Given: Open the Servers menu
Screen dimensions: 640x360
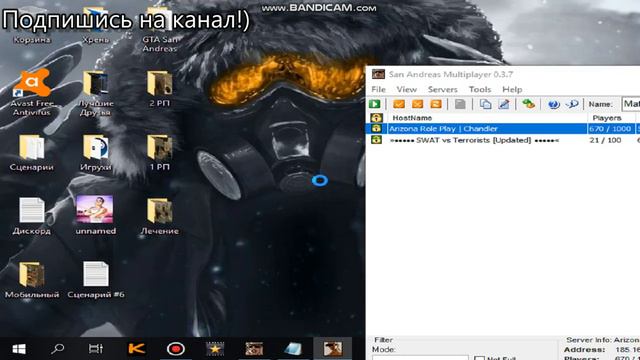Looking at the screenshot, I should (x=442, y=89).
